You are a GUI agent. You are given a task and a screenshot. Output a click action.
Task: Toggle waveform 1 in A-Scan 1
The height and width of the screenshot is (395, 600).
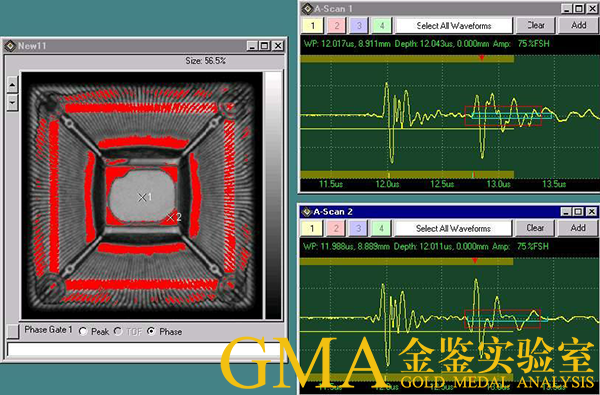[313, 26]
